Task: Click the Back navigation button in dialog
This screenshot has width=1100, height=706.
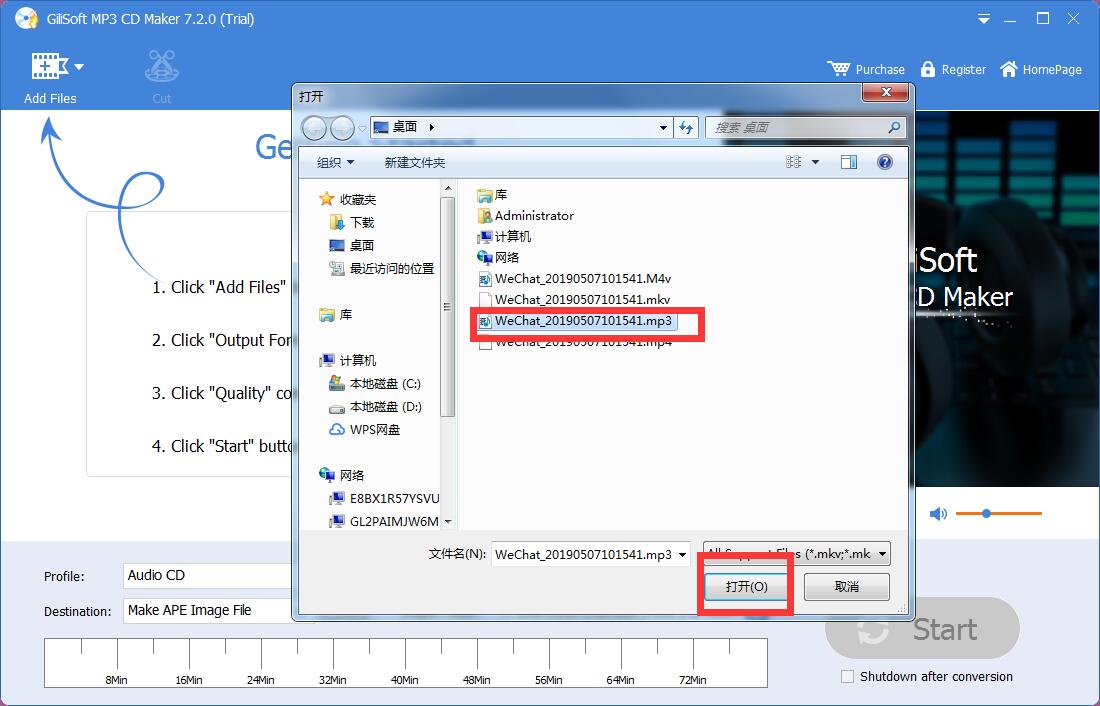Action: pyautogui.click(x=314, y=128)
